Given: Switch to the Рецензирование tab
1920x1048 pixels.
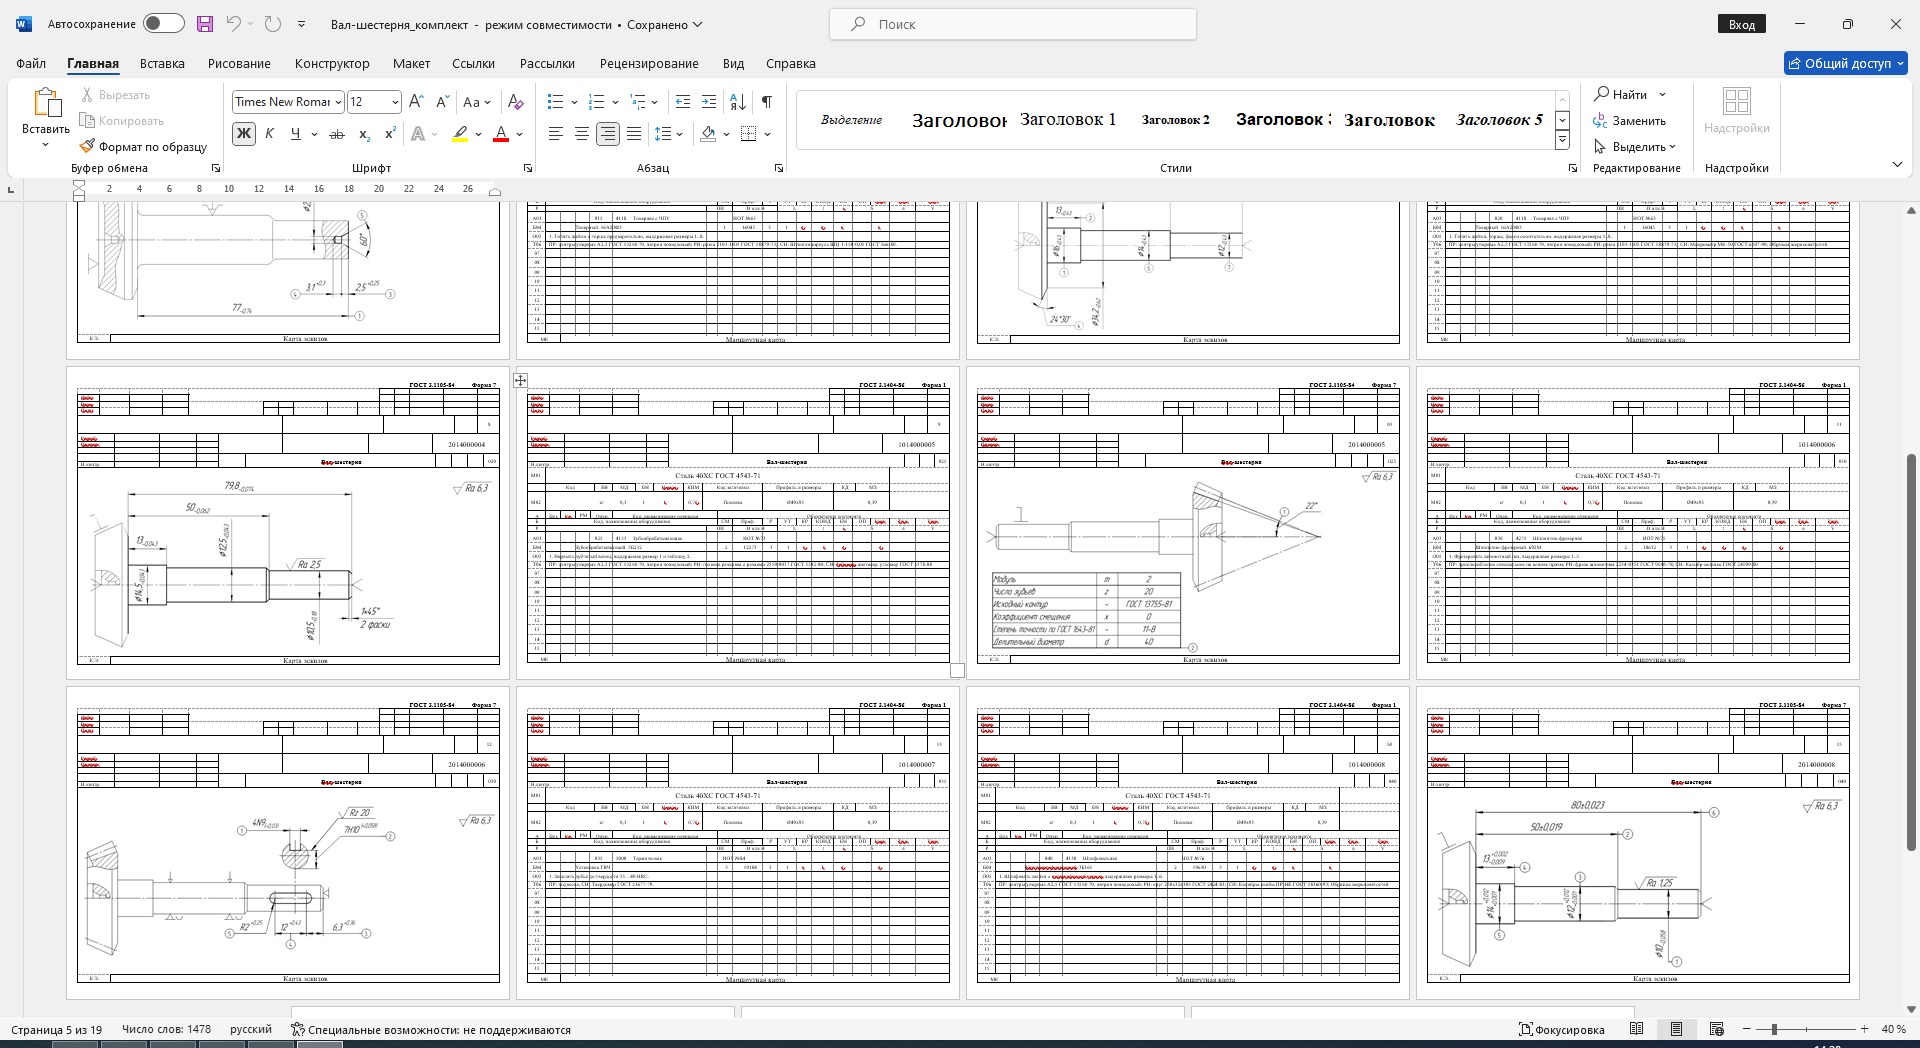Looking at the screenshot, I should point(649,63).
